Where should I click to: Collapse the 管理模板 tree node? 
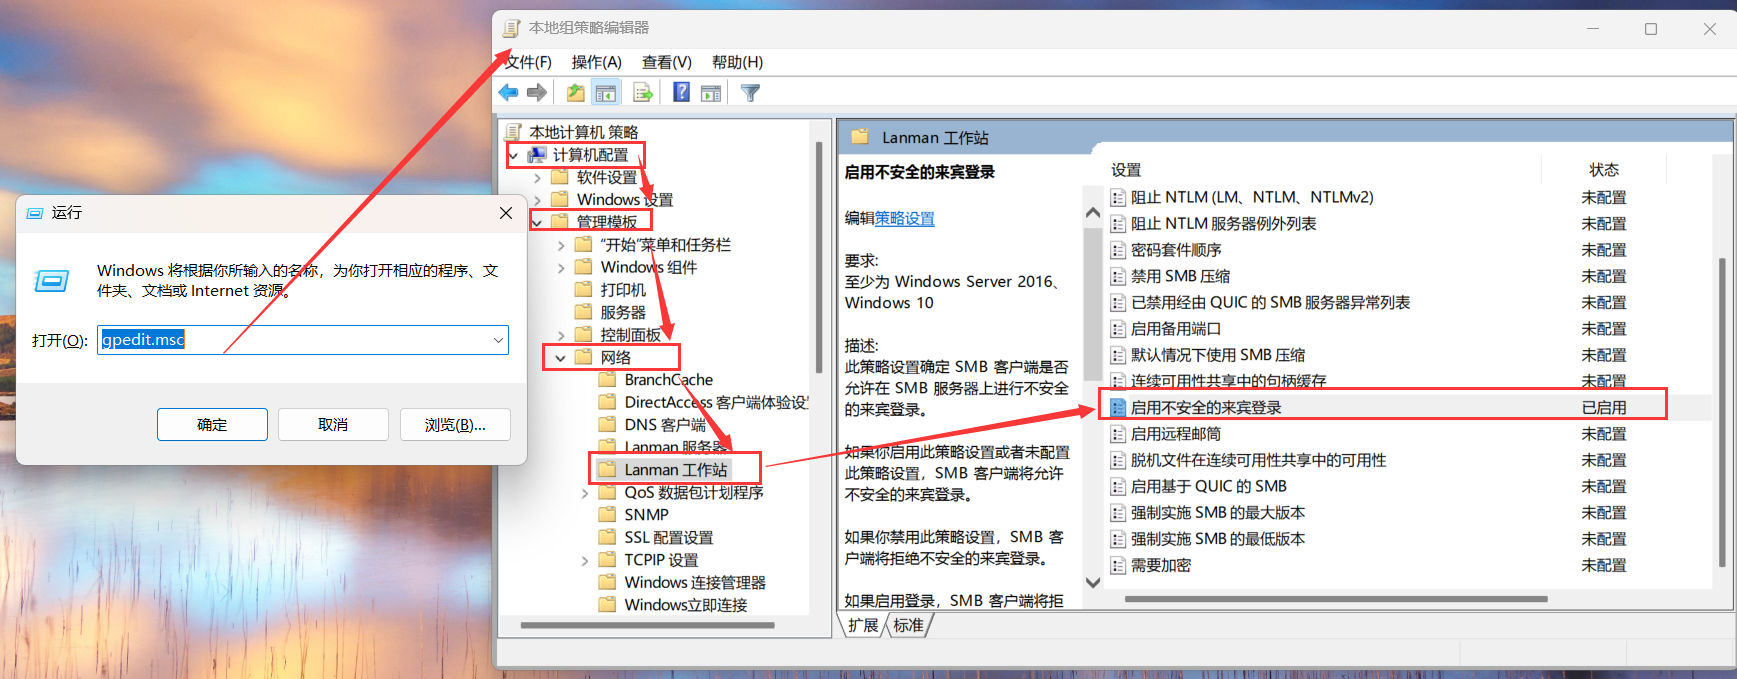pos(537,222)
